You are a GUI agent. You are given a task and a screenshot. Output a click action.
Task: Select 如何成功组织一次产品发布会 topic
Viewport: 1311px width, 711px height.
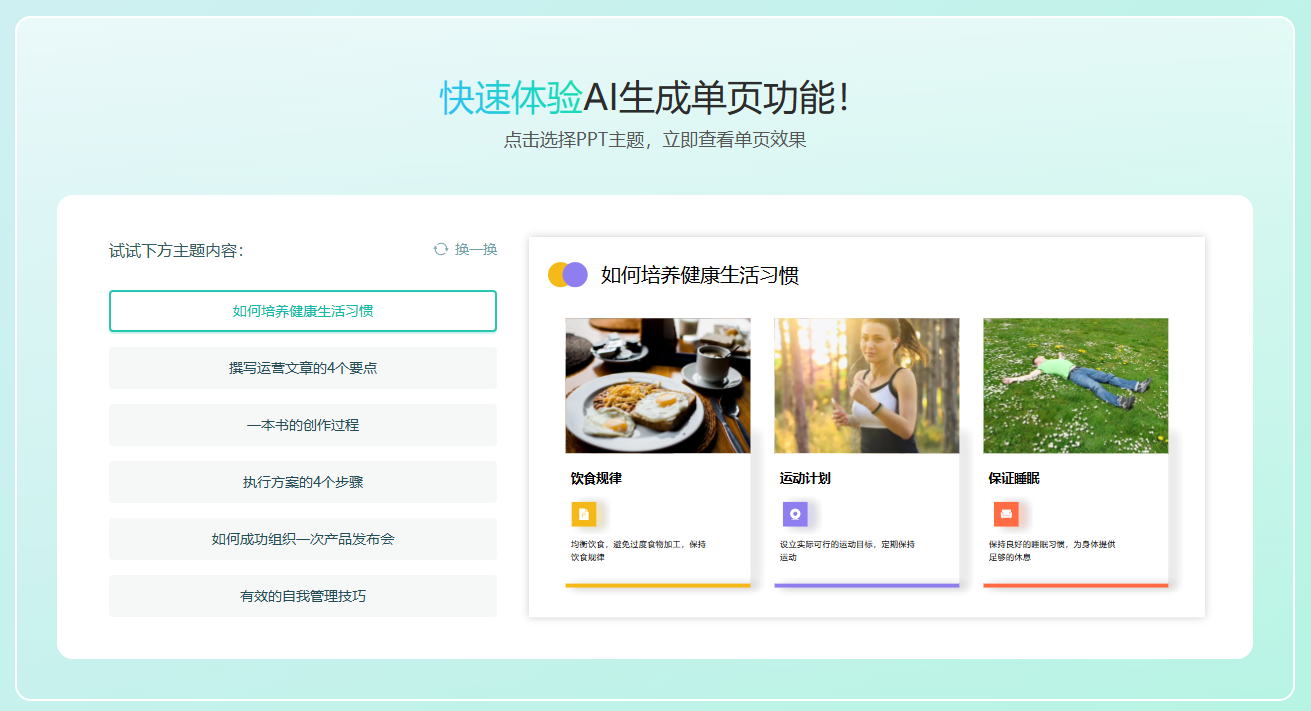click(303, 539)
